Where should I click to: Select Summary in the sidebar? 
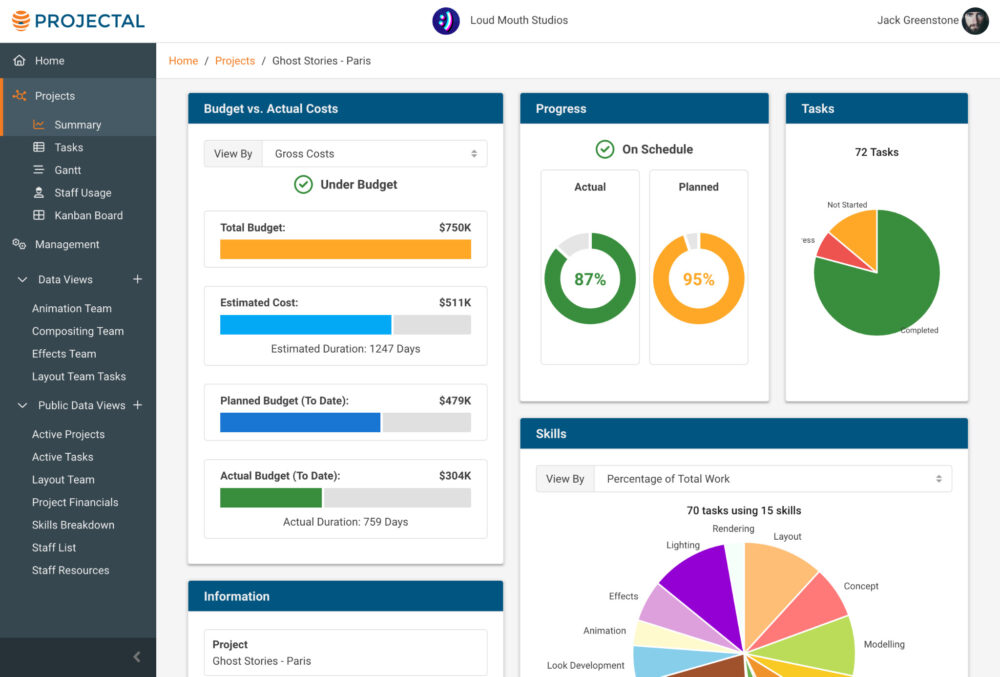tap(78, 124)
